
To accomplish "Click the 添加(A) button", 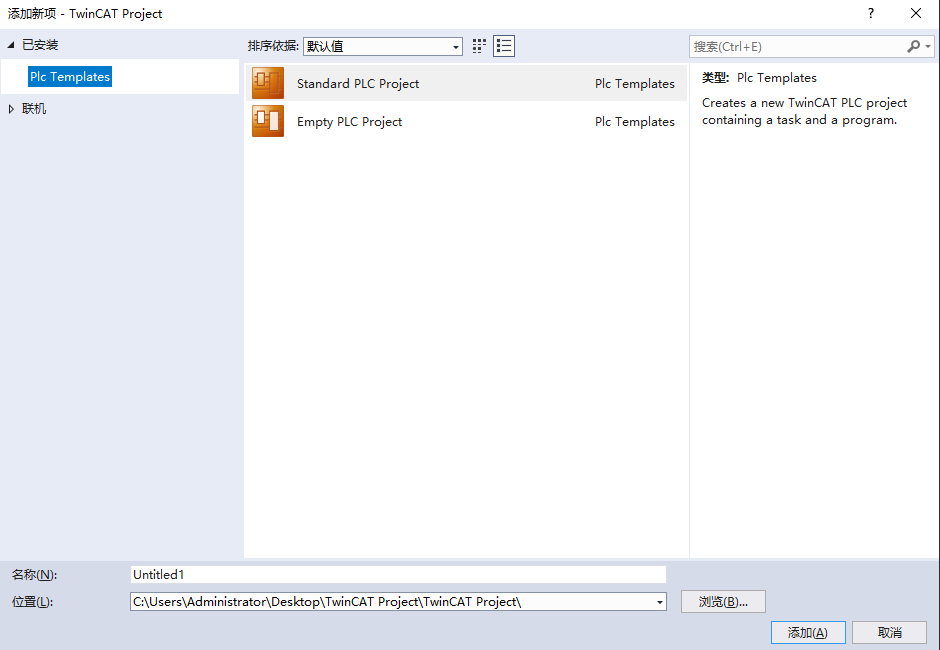I will [808, 632].
